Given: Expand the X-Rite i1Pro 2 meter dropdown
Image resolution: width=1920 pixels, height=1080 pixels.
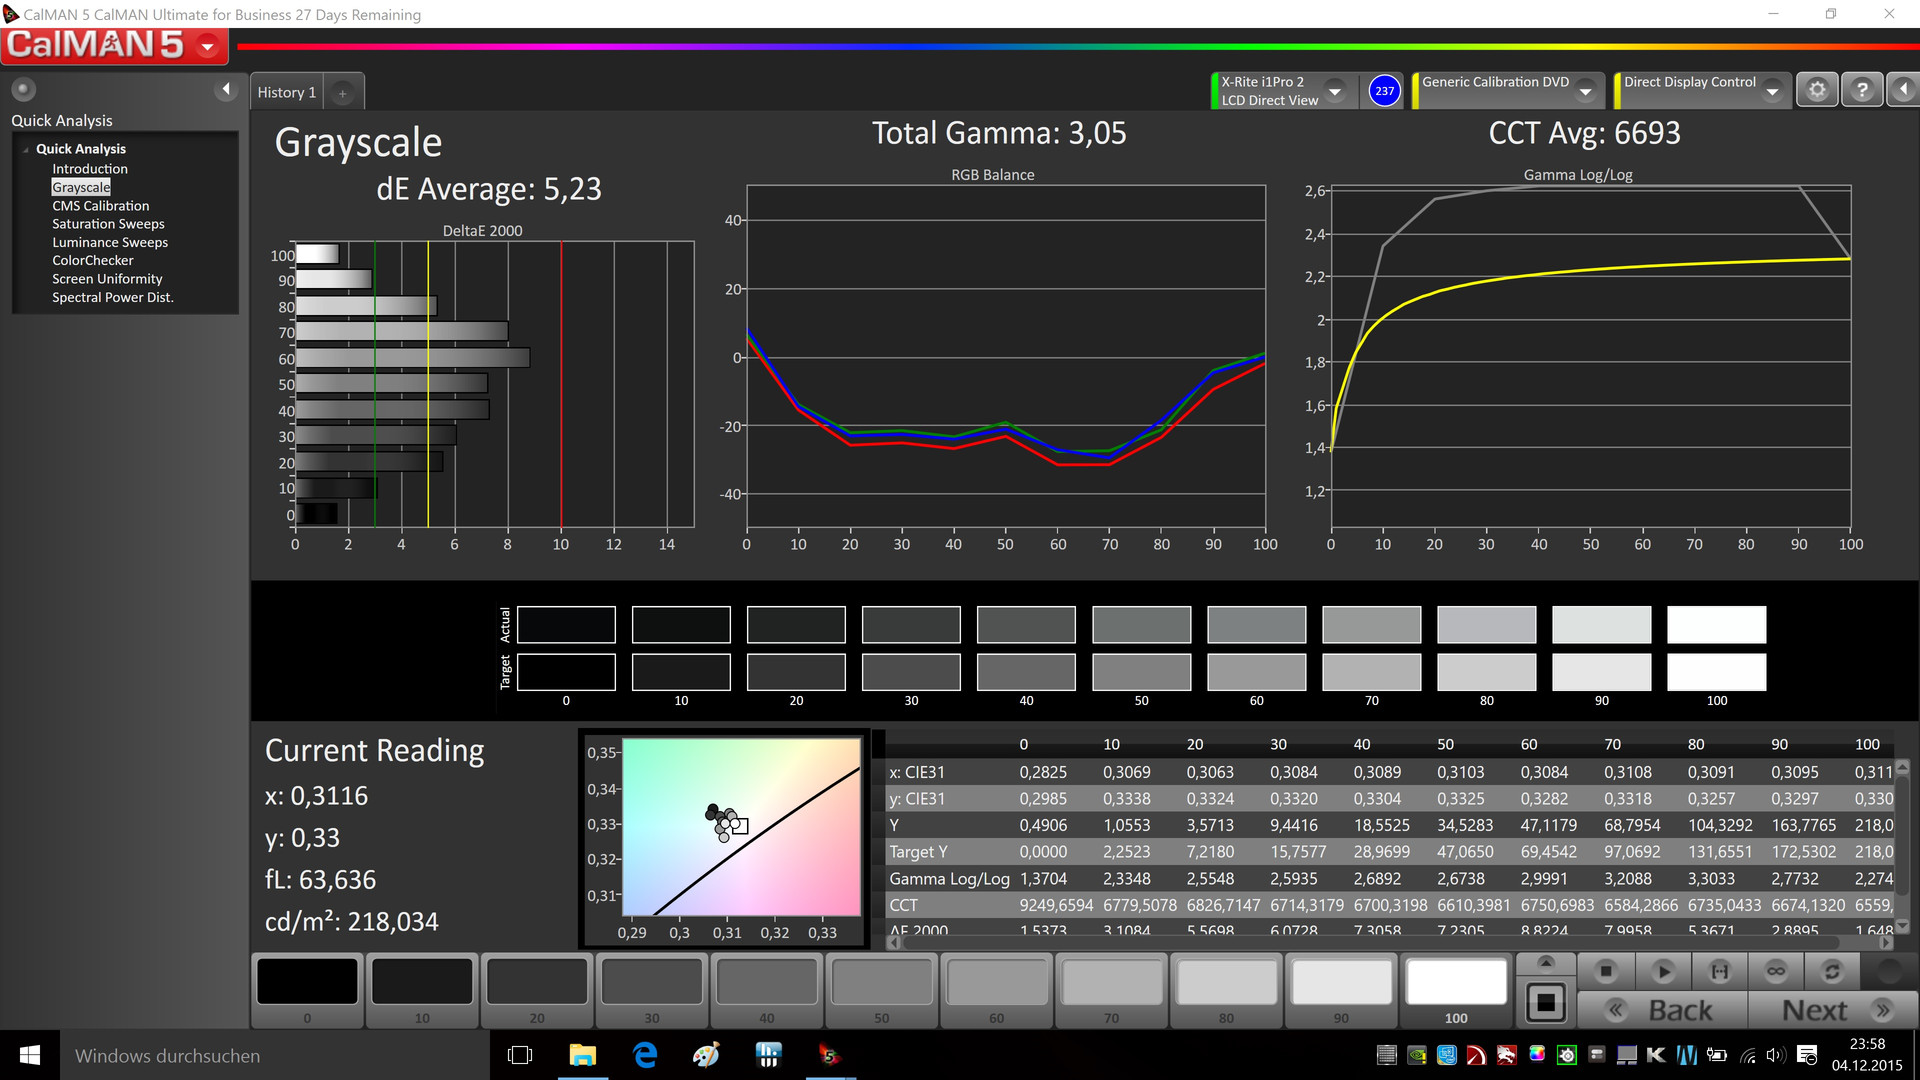Looking at the screenshot, I should pos(1335,91).
